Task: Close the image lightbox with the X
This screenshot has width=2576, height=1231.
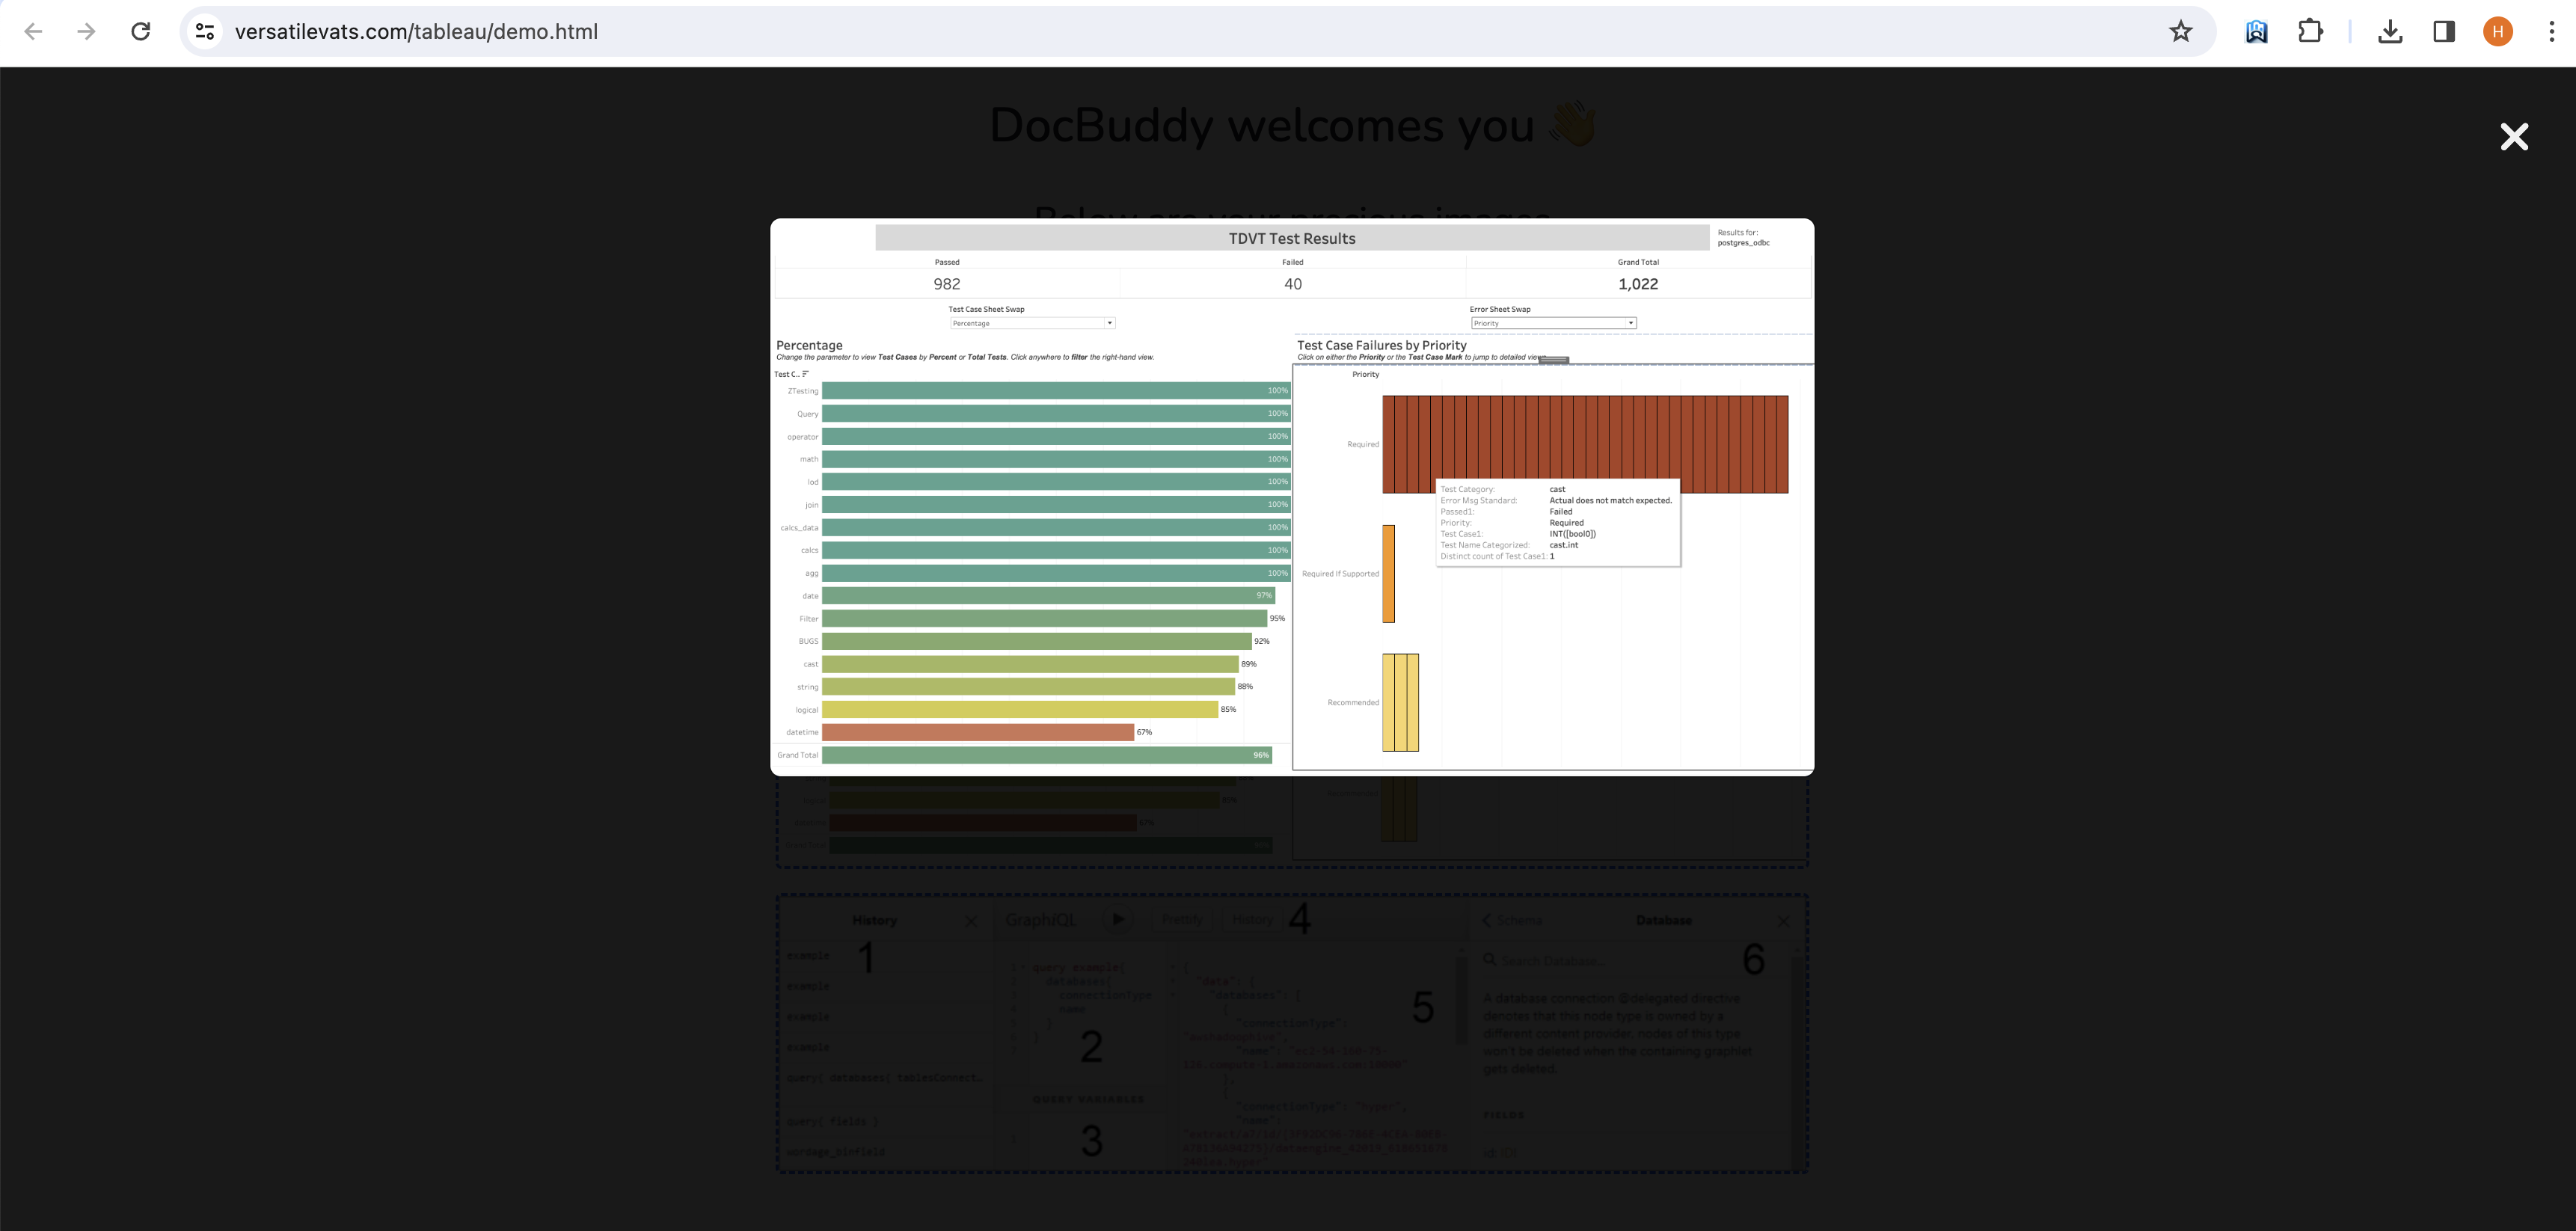Action: (x=2514, y=137)
